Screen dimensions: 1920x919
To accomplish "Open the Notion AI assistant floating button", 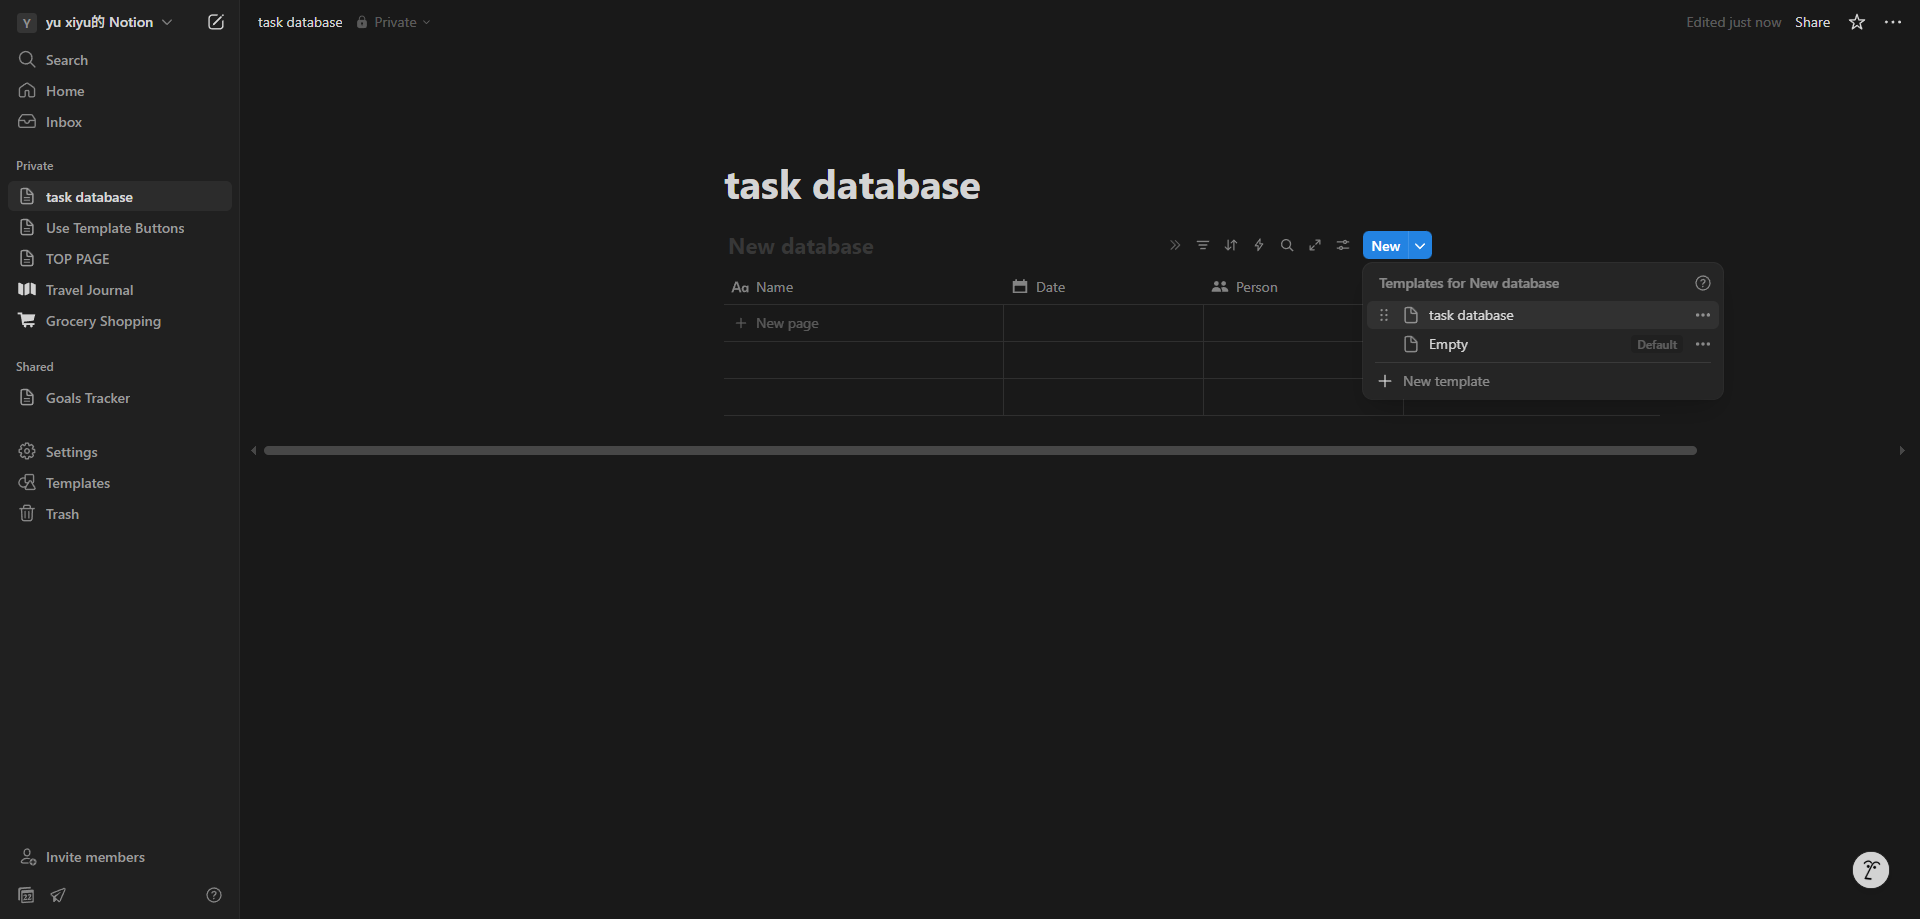I will click(x=1871, y=870).
